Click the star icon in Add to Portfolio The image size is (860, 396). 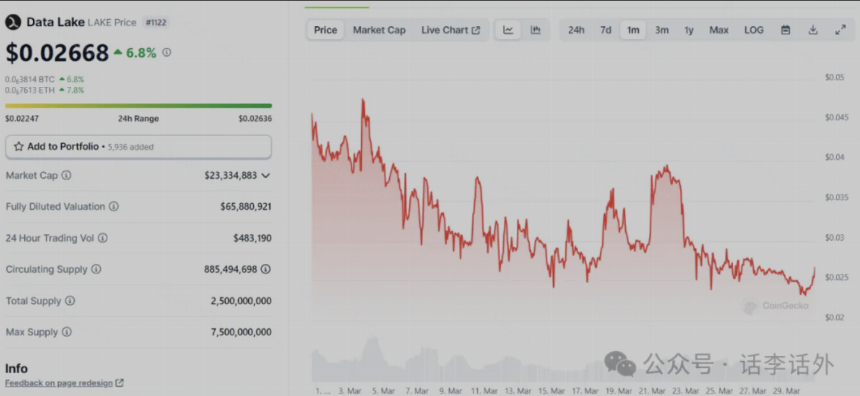coord(19,146)
